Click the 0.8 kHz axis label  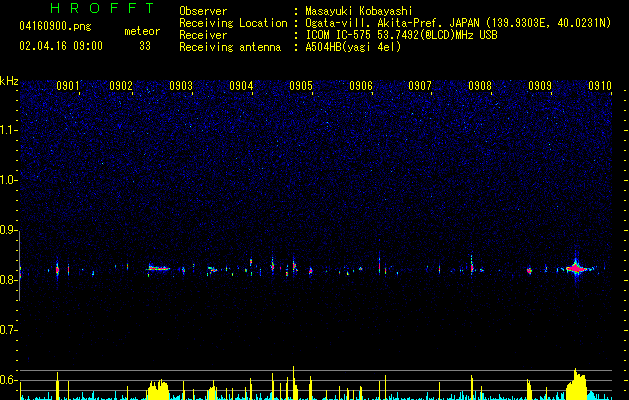click(9, 280)
